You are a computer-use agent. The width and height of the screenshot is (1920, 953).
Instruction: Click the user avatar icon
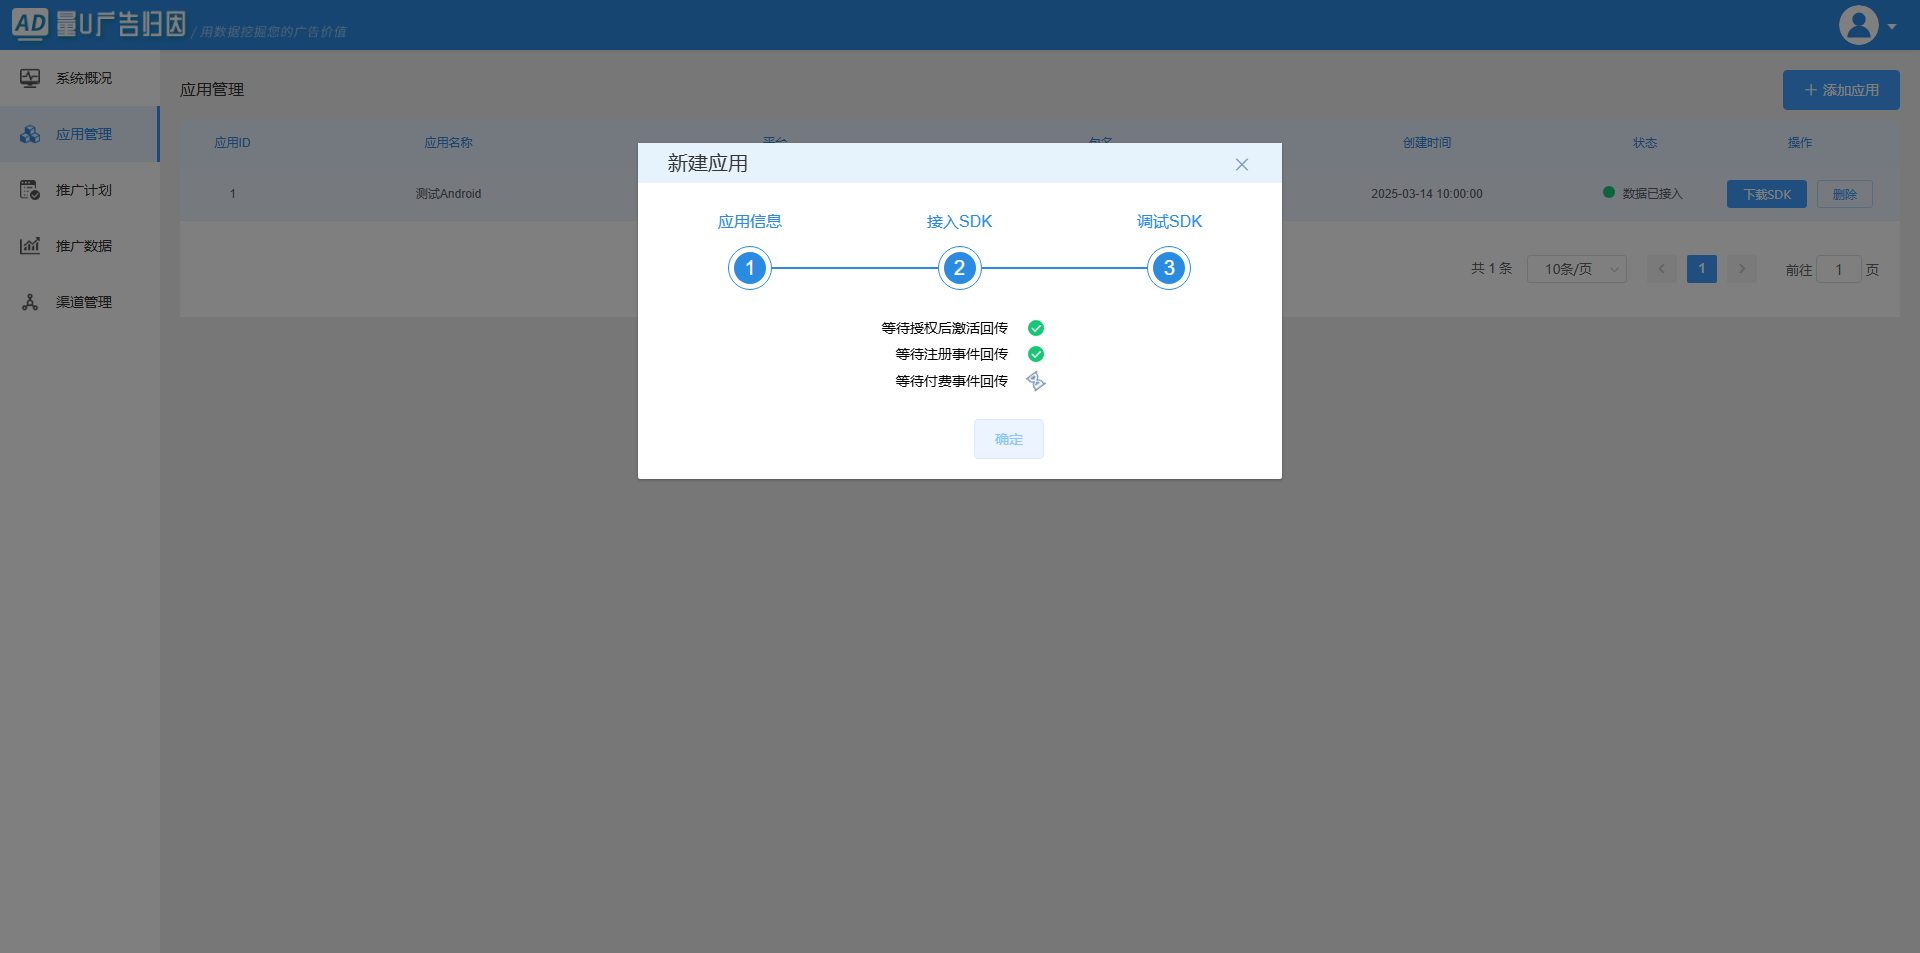pyautogui.click(x=1859, y=25)
